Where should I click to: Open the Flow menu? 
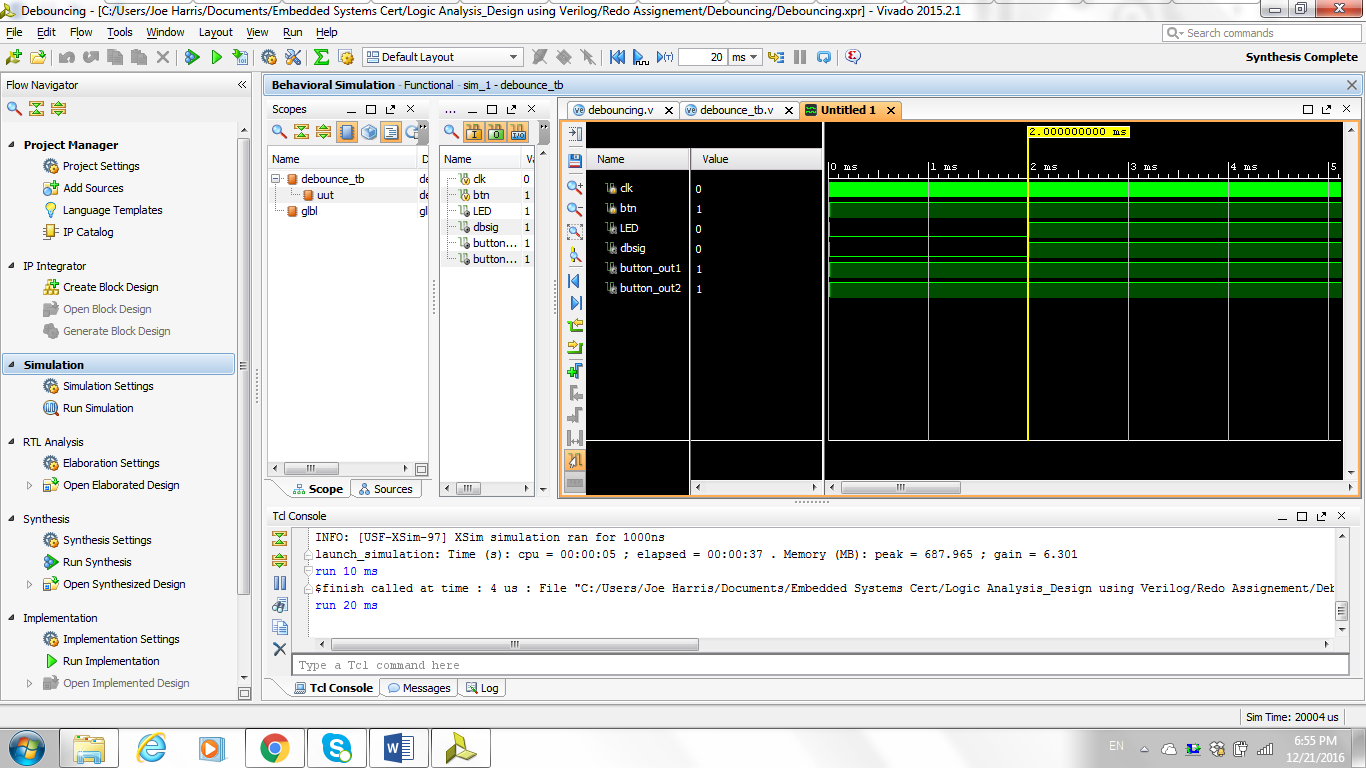(x=79, y=31)
